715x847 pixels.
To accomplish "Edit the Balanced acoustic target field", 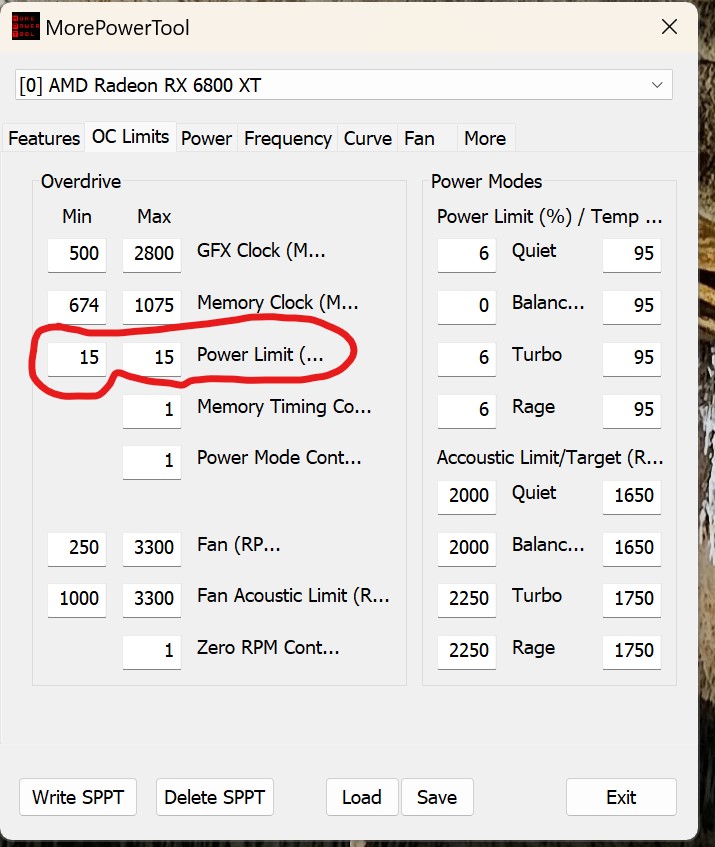I will pos(632,547).
